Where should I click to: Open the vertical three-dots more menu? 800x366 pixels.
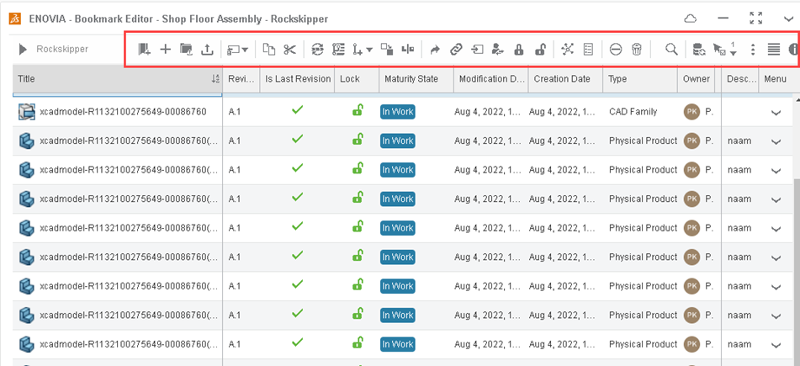tap(753, 50)
